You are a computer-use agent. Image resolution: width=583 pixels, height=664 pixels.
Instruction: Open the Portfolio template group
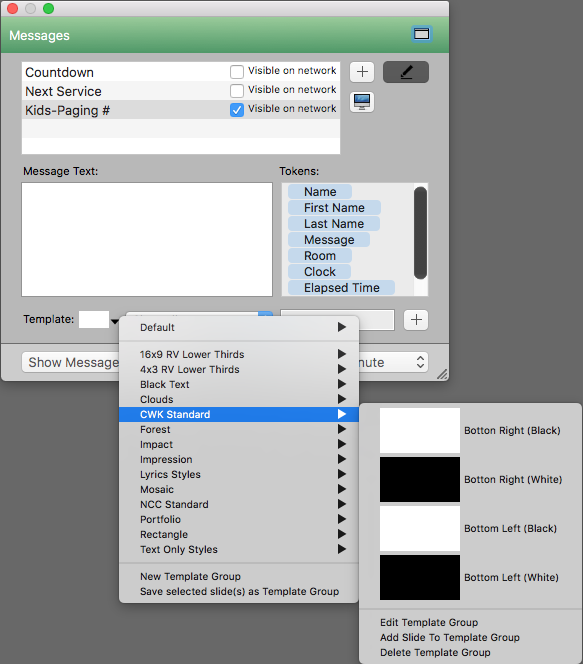point(239,520)
